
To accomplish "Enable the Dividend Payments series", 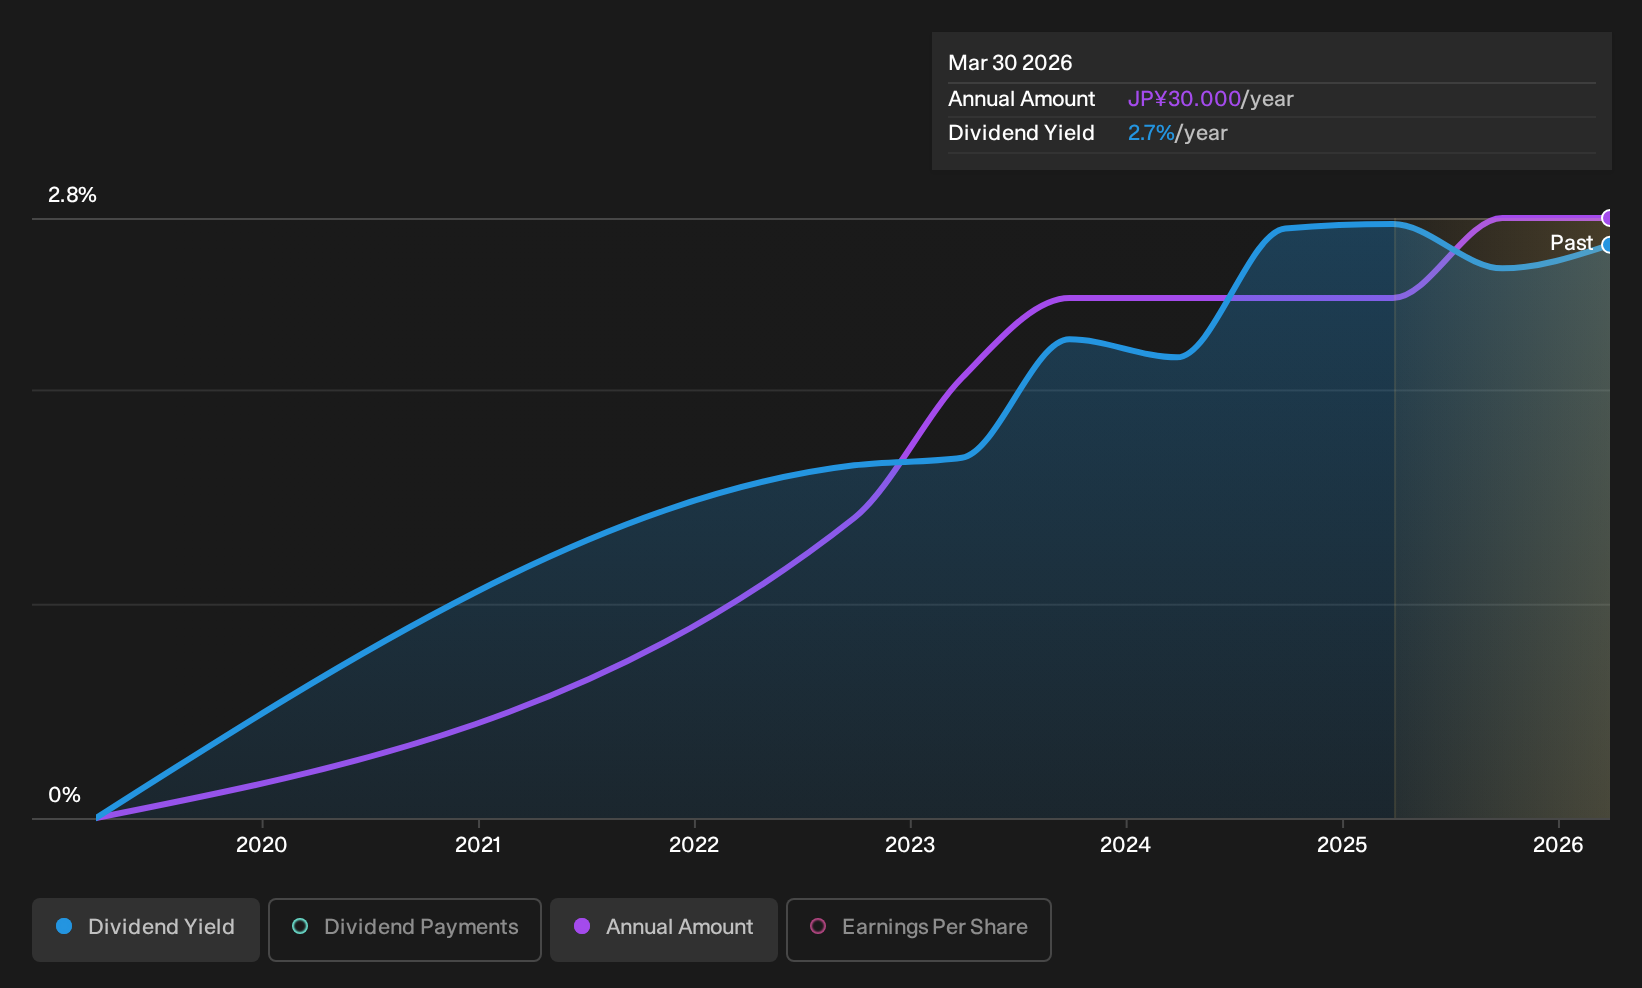I will pyautogui.click(x=405, y=930).
